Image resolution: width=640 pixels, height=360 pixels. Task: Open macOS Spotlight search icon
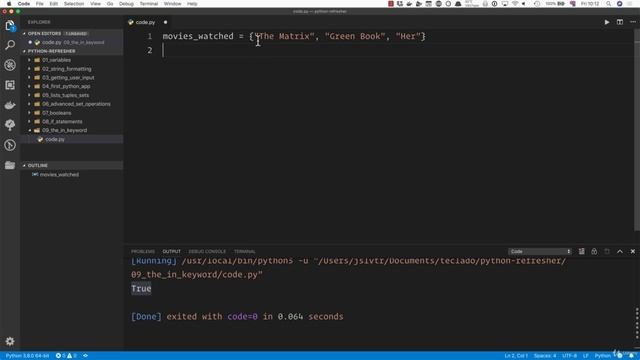608,4
